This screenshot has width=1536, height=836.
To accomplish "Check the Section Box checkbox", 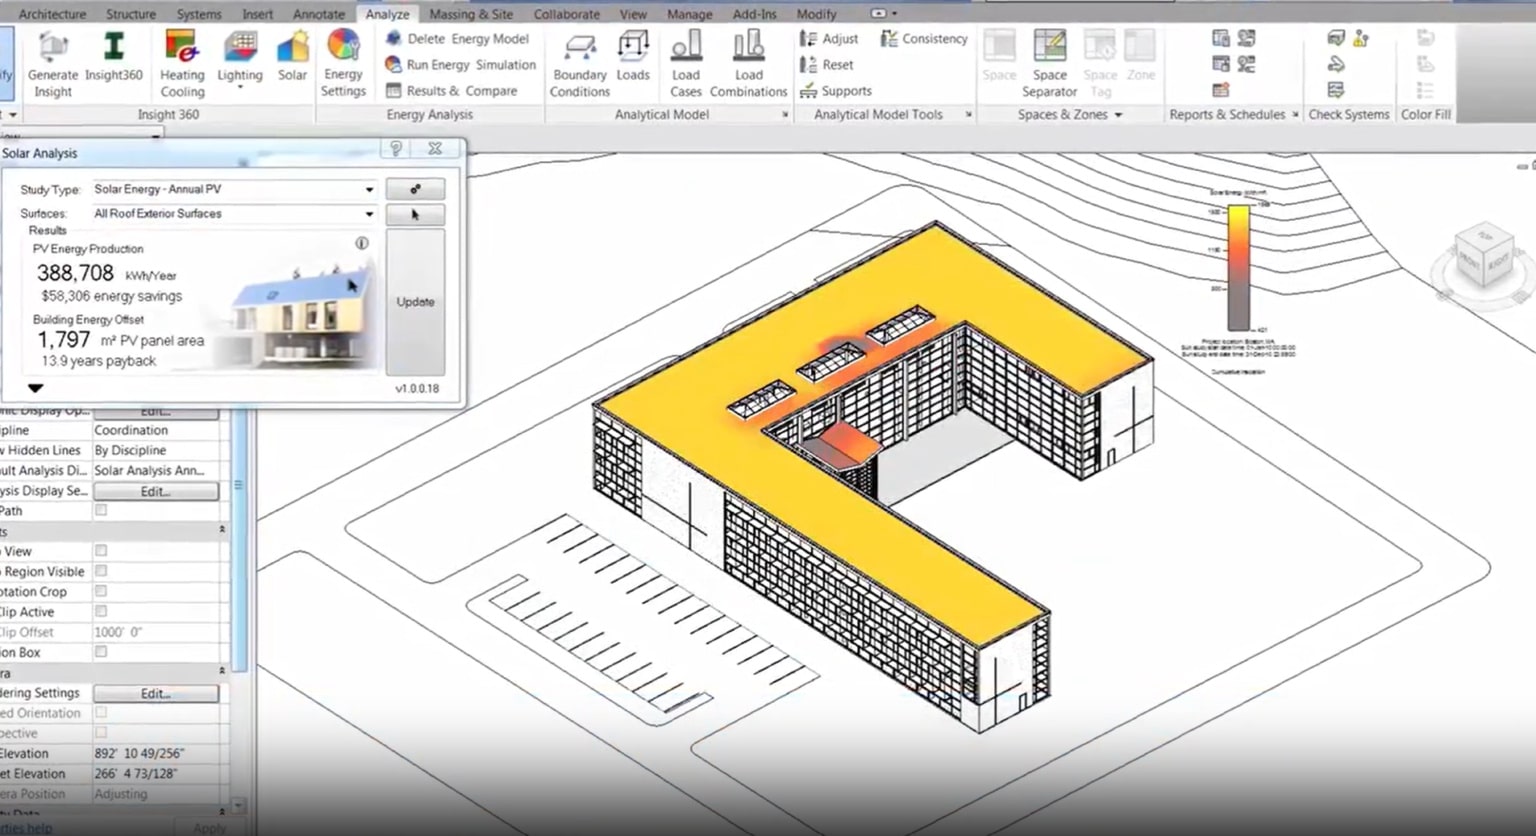I will click(x=101, y=652).
